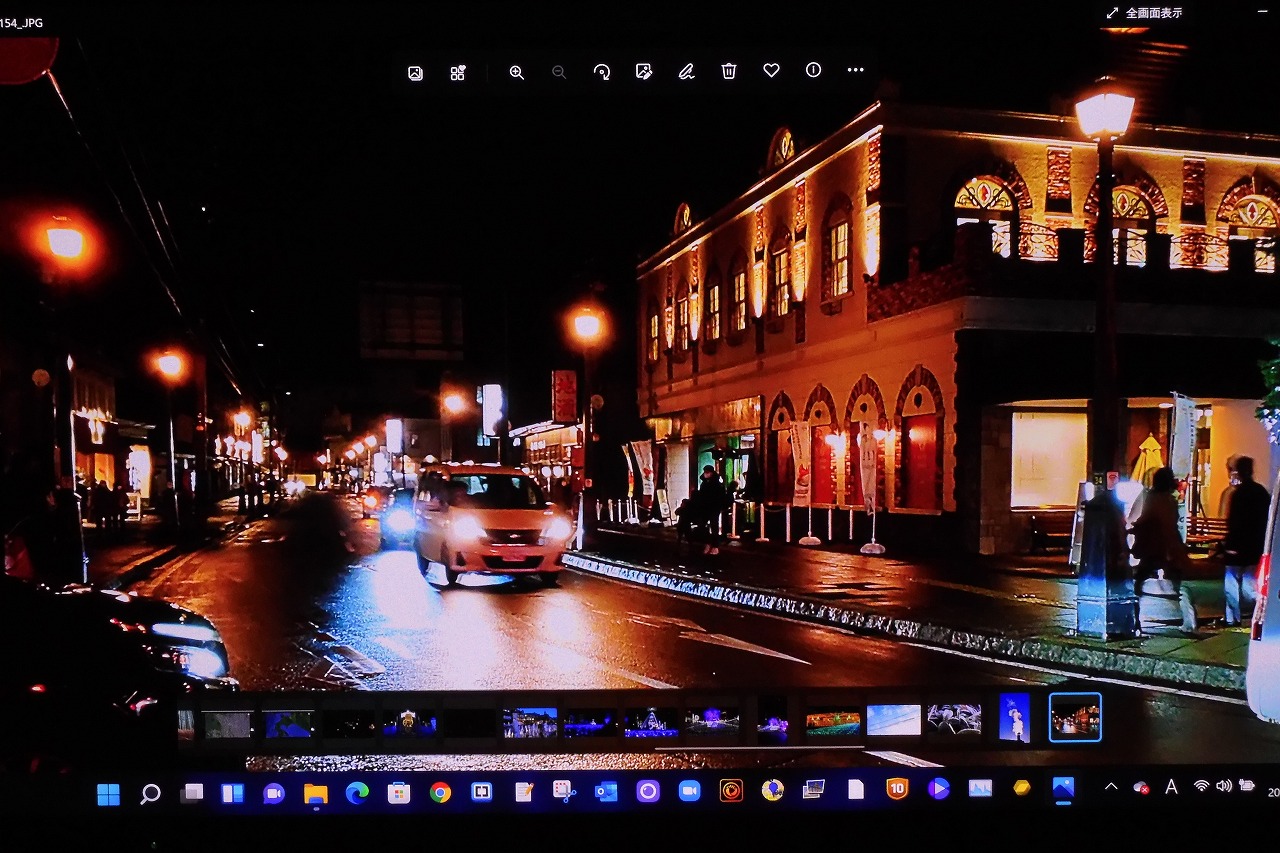Rotate the photo with the toolbar icon
1280x853 pixels.
point(601,72)
